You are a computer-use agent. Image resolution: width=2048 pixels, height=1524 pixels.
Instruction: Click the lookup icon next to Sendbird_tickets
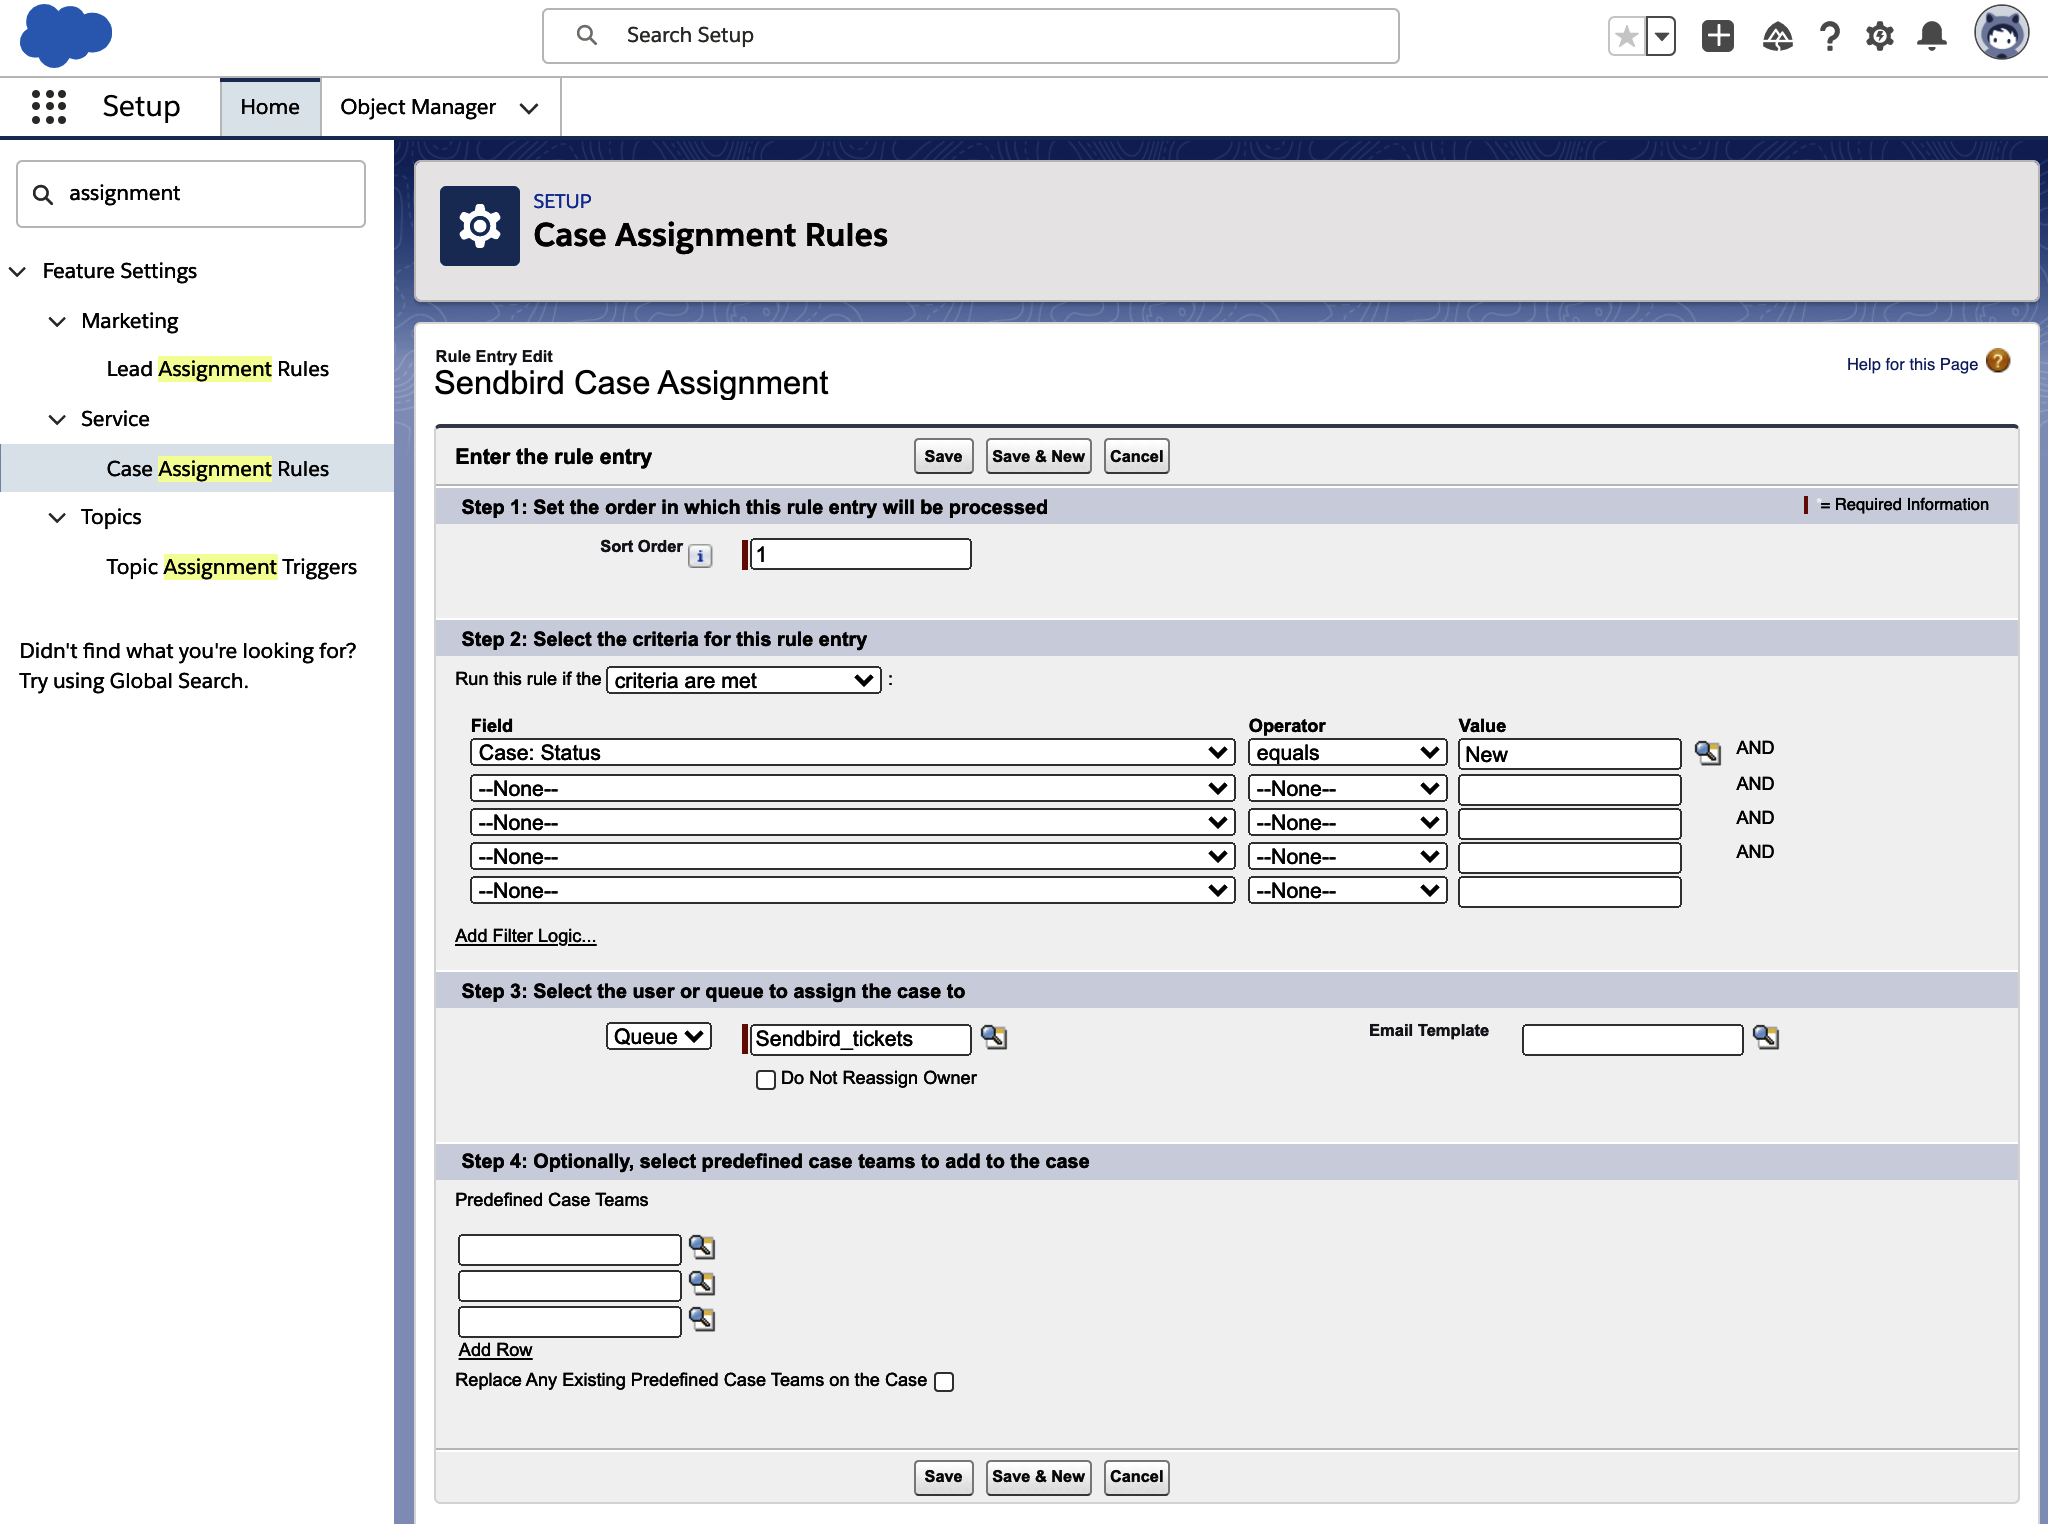(995, 1037)
